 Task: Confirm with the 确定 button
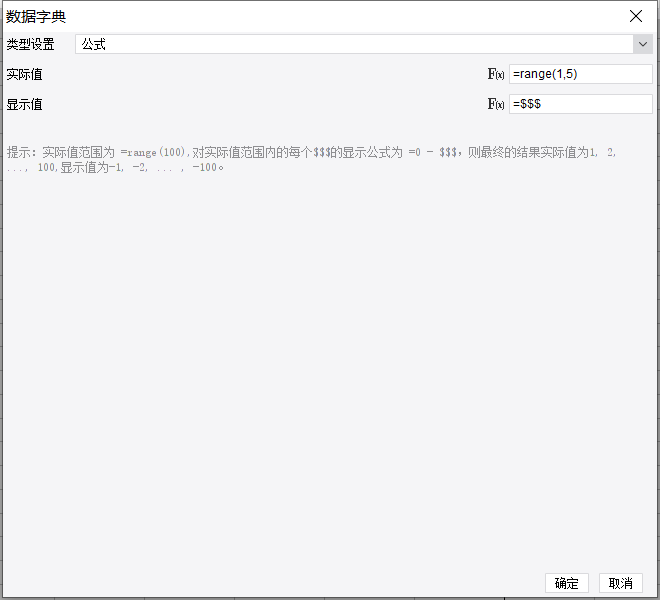(567, 583)
